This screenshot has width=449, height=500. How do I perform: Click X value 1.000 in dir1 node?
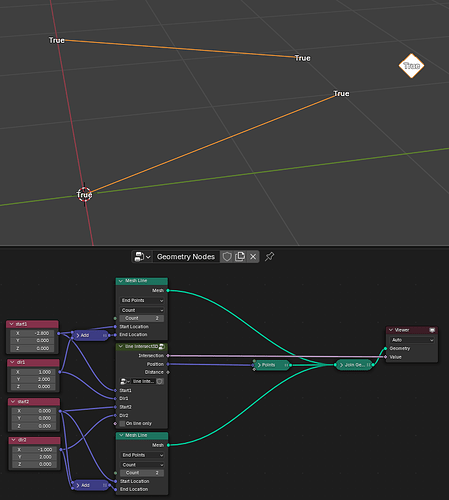coord(33,372)
